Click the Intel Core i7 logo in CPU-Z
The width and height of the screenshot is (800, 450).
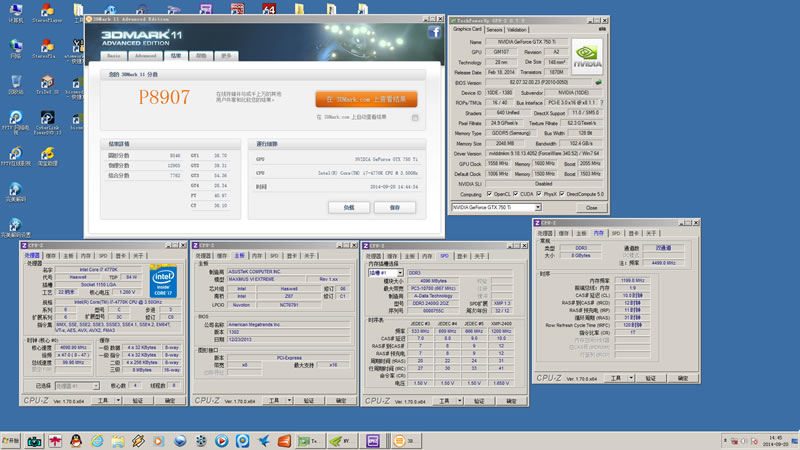pyautogui.click(x=162, y=280)
